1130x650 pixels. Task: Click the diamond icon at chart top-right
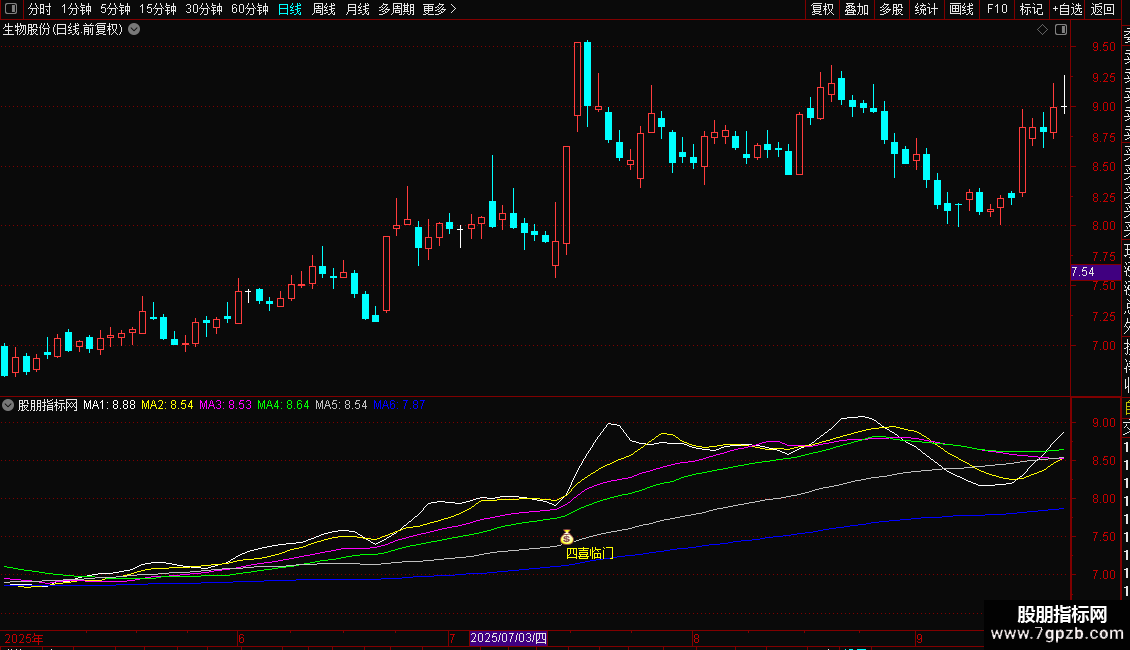tap(1042, 30)
